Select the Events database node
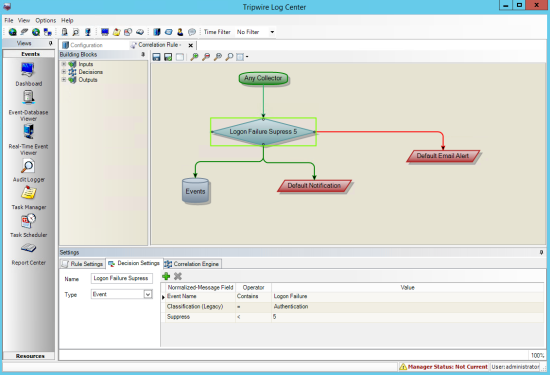550x375 pixels. pos(195,191)
